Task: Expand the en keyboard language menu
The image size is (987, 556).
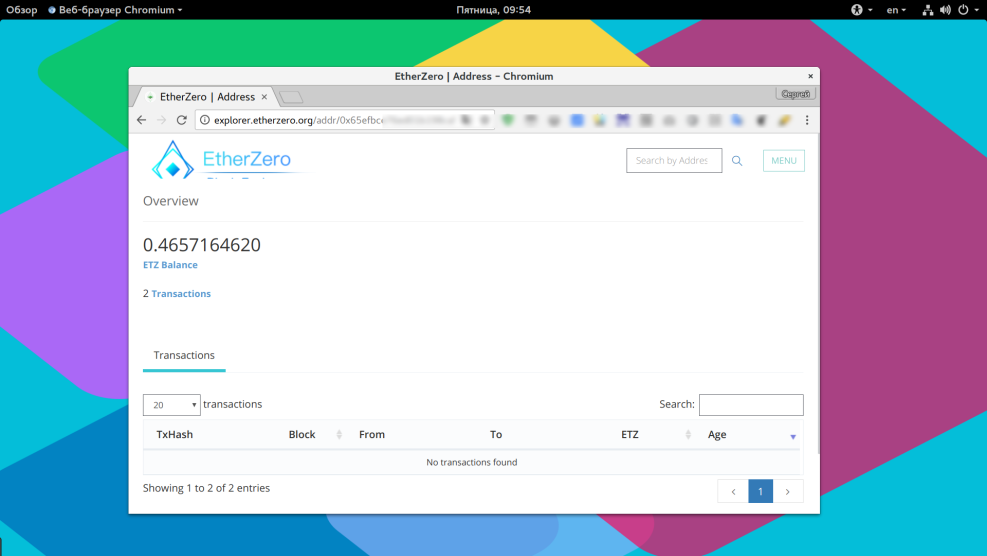Action: 896,10
